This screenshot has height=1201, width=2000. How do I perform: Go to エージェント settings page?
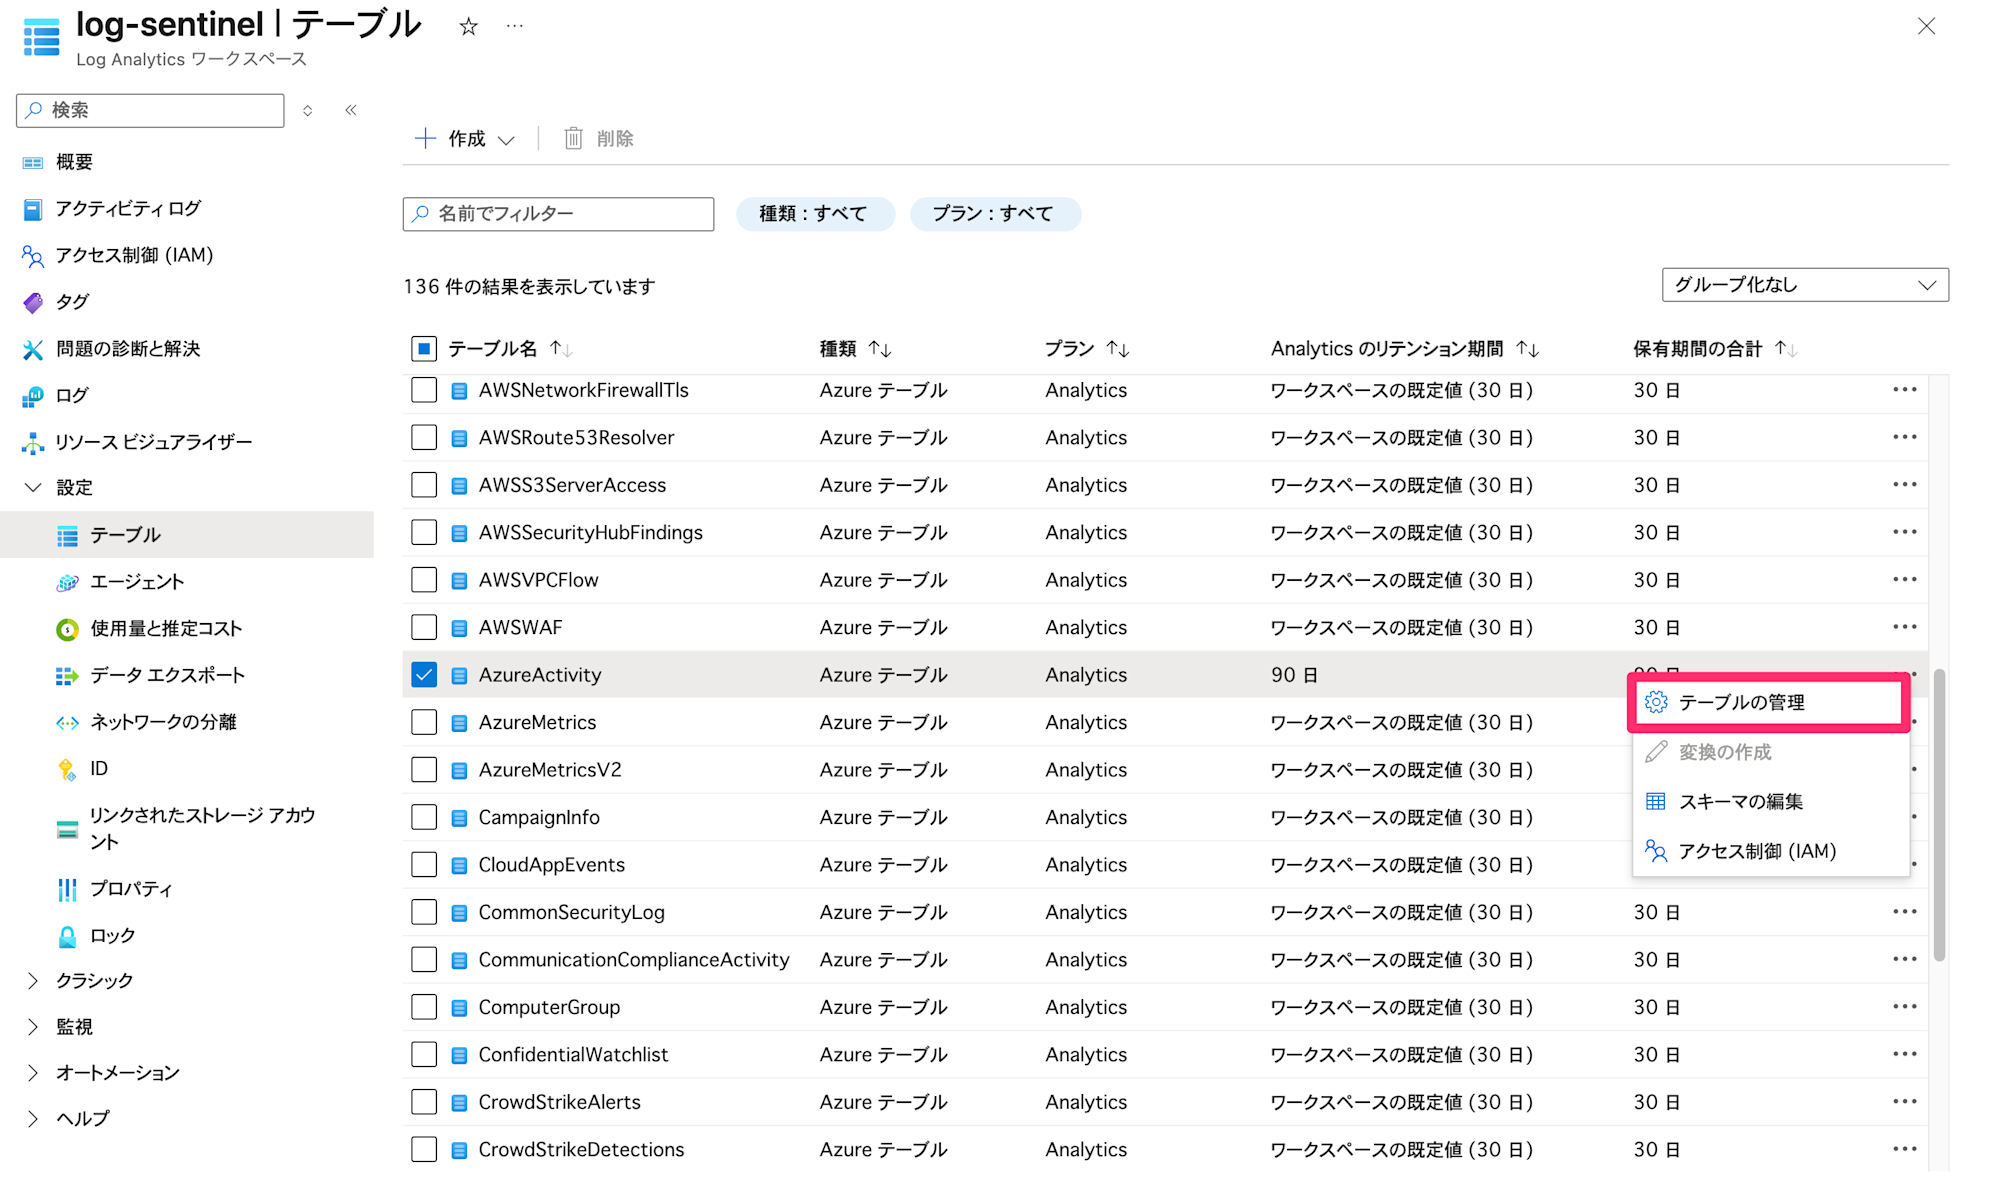coord(137,582)
